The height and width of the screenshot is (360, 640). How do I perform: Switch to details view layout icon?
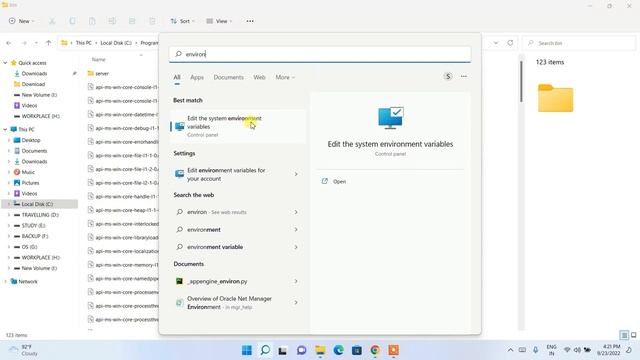(x=624, y=335)
